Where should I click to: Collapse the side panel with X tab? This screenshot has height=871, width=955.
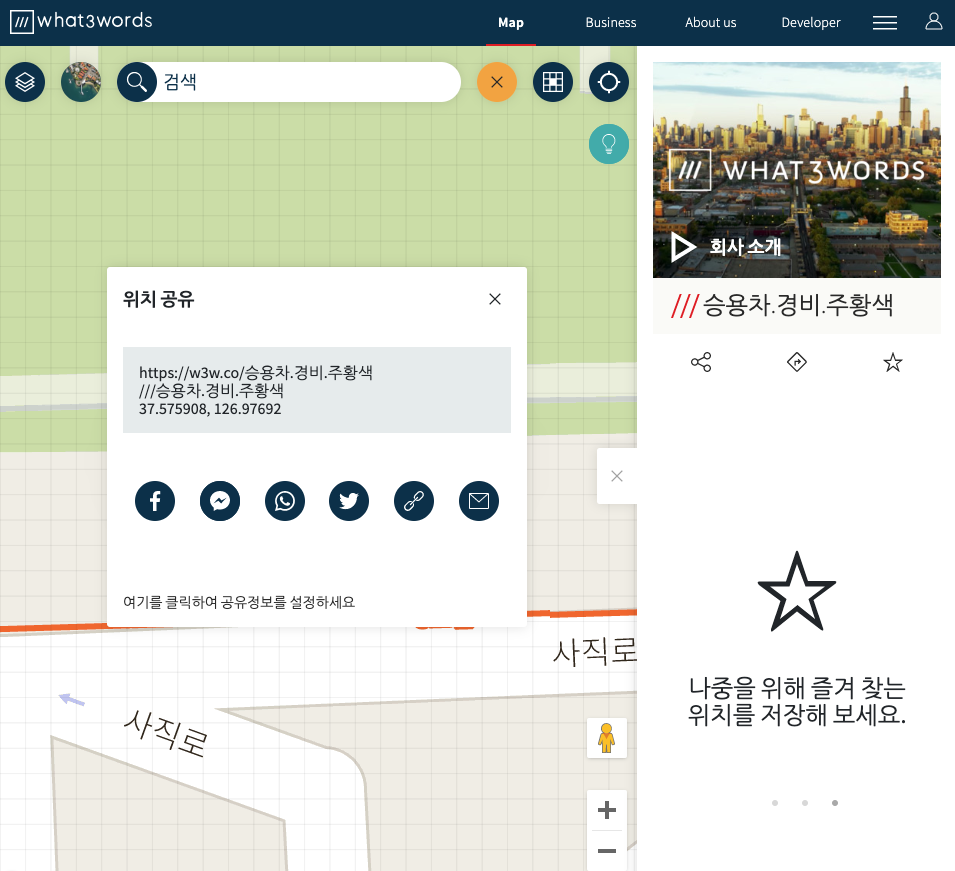point(617,476)
